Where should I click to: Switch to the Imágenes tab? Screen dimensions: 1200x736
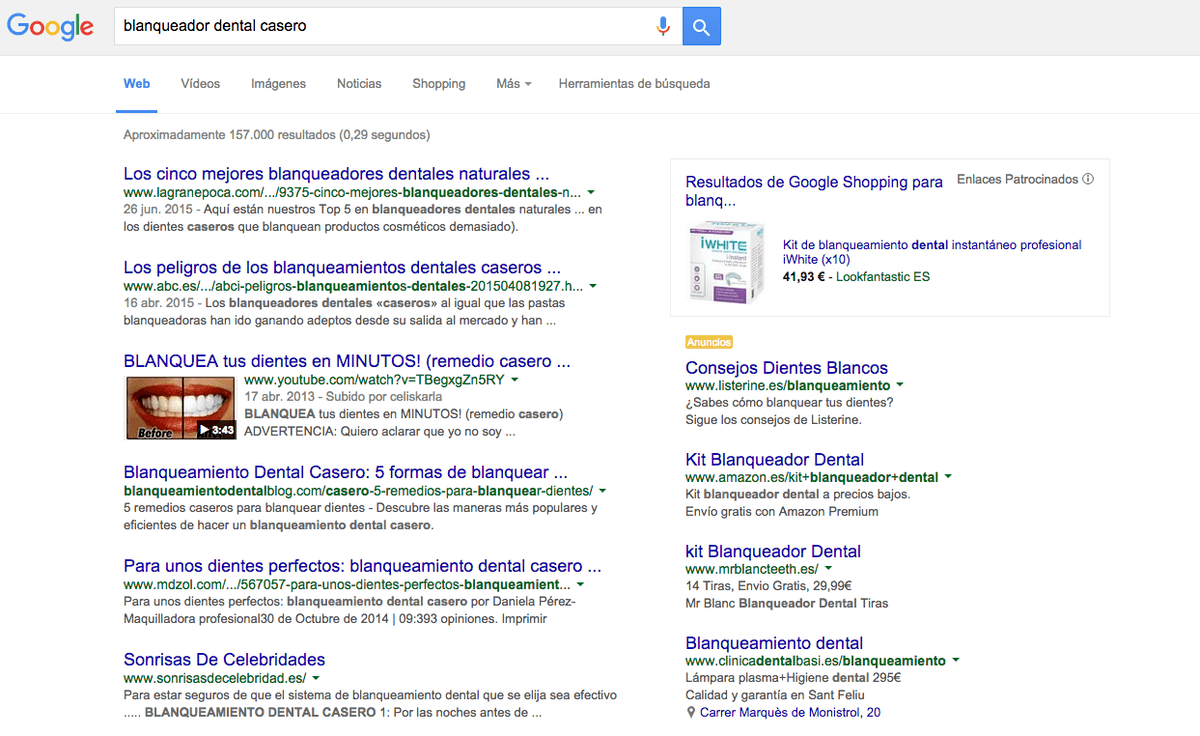click(278, 84)
